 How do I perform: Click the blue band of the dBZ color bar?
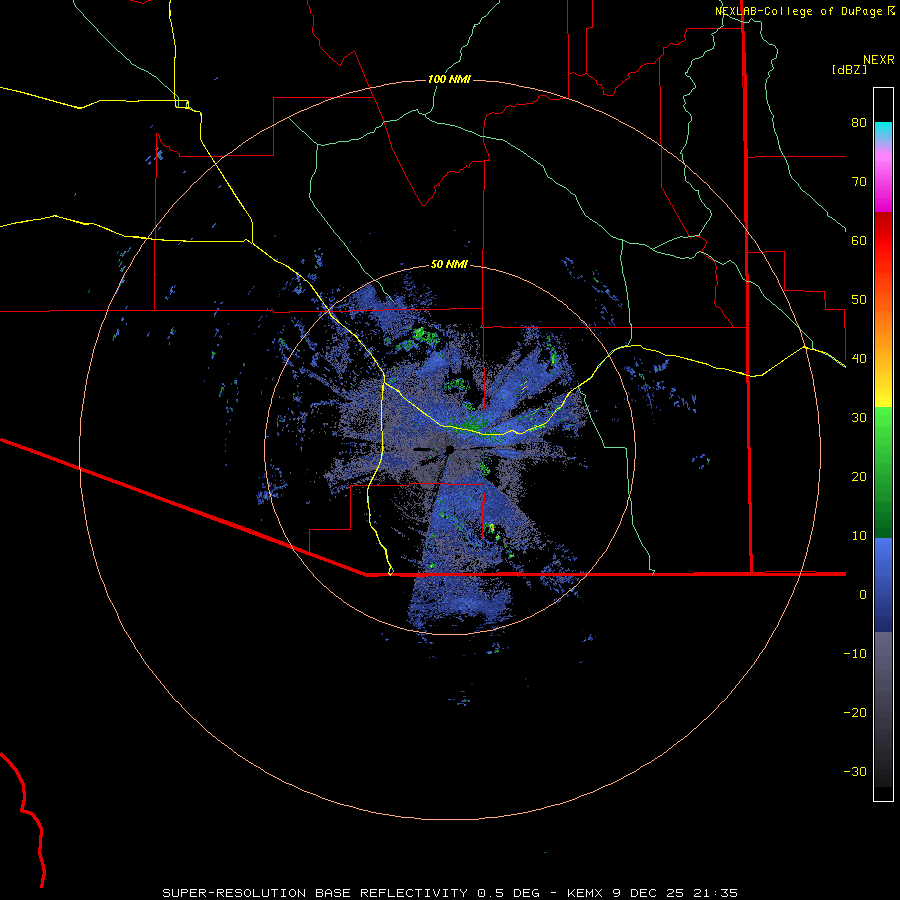tap(883, 585)
